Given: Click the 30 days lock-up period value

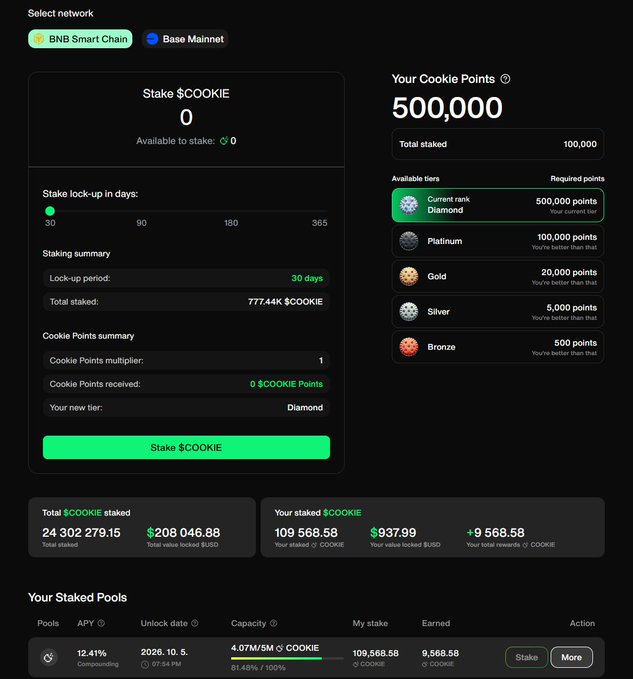Looking at the screenshot, I should [x=307, y=278].
